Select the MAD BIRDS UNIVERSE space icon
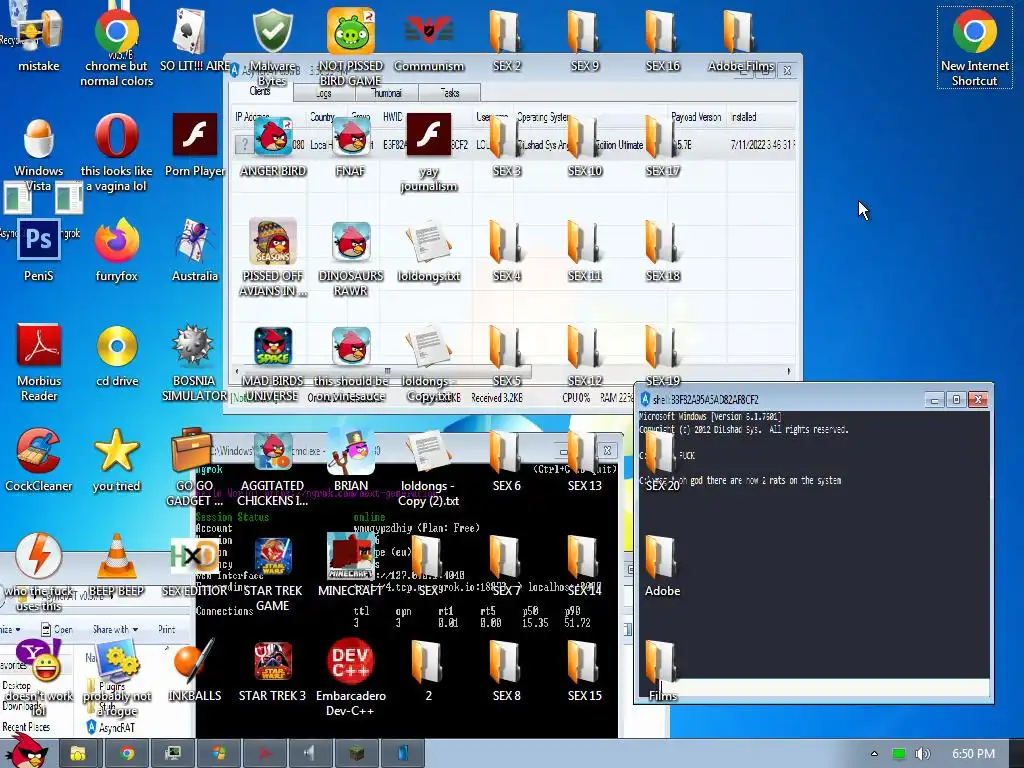The width and height of the screenshot is (1024, 768). point(272,347)
